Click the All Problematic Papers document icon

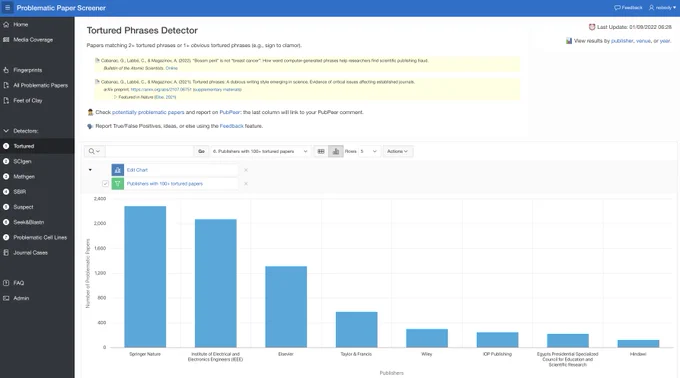pos(6,85)
